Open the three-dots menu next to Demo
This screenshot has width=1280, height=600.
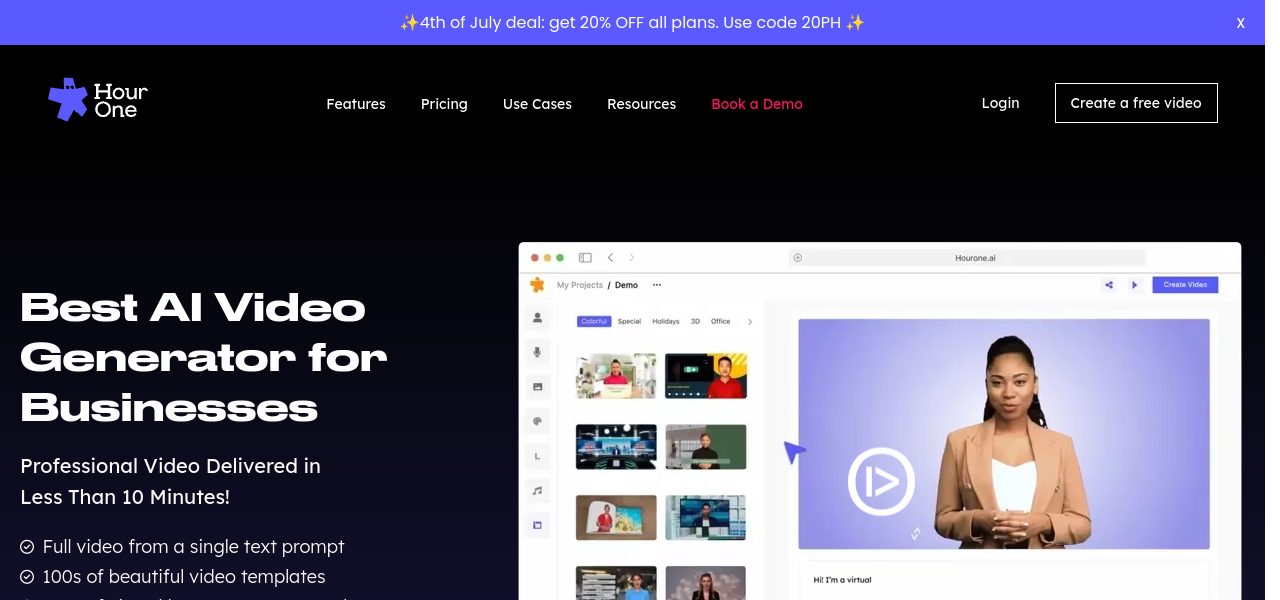657,285
